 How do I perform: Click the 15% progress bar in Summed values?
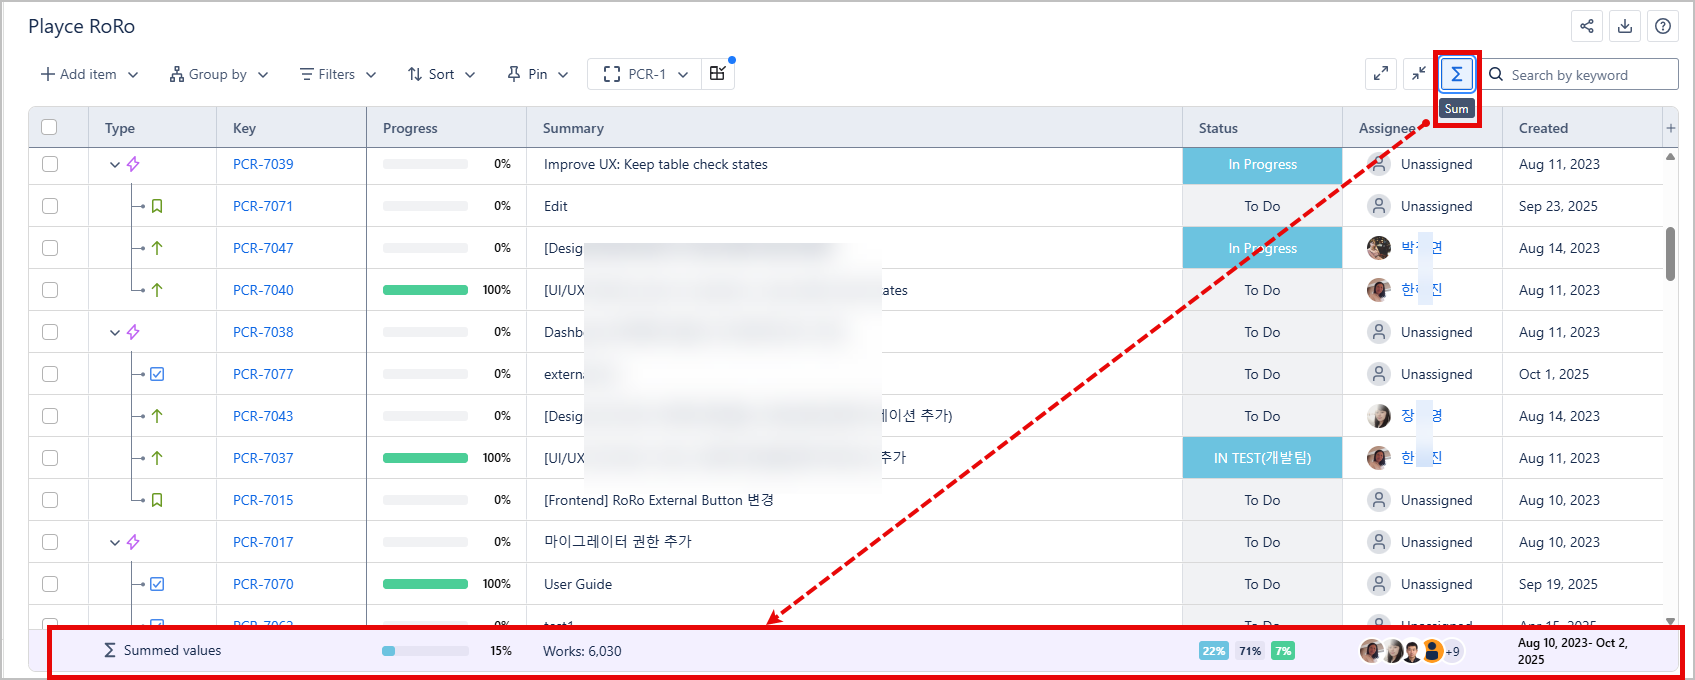click(x=425, y=651)
